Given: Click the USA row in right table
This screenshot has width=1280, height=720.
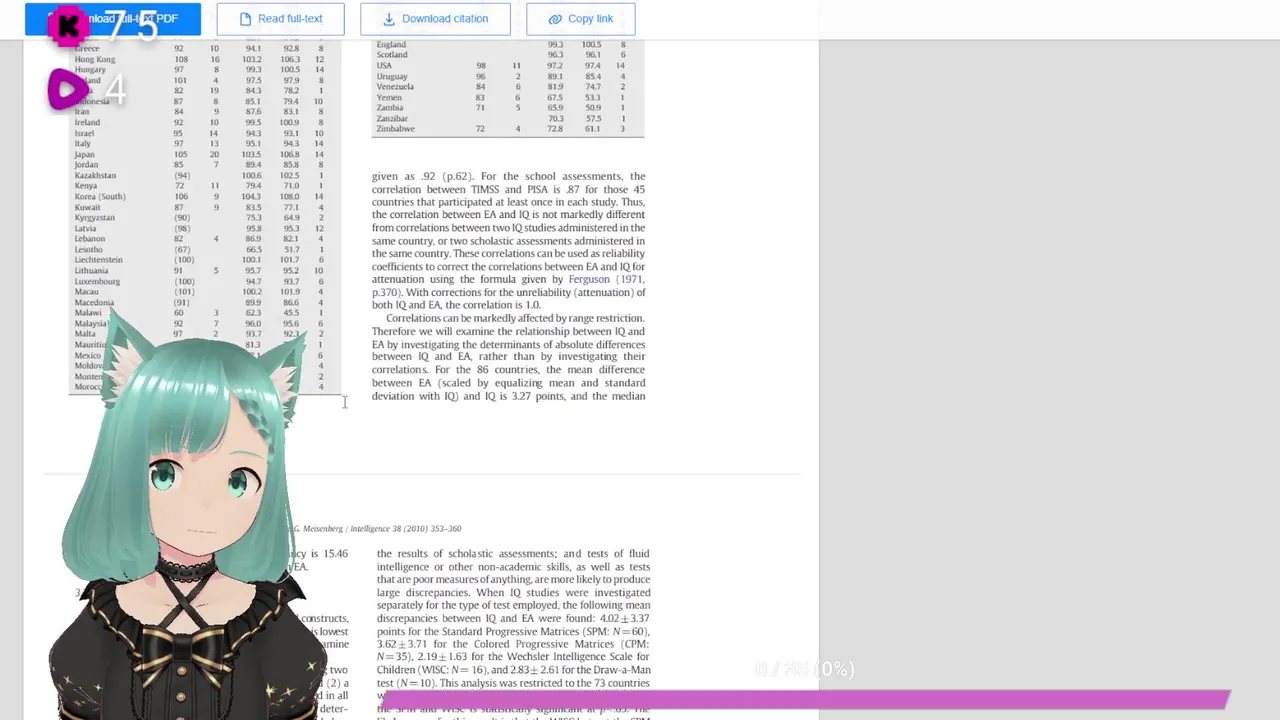Looking at the screenshot, I should pyautogui.click(x=501, y=66).
